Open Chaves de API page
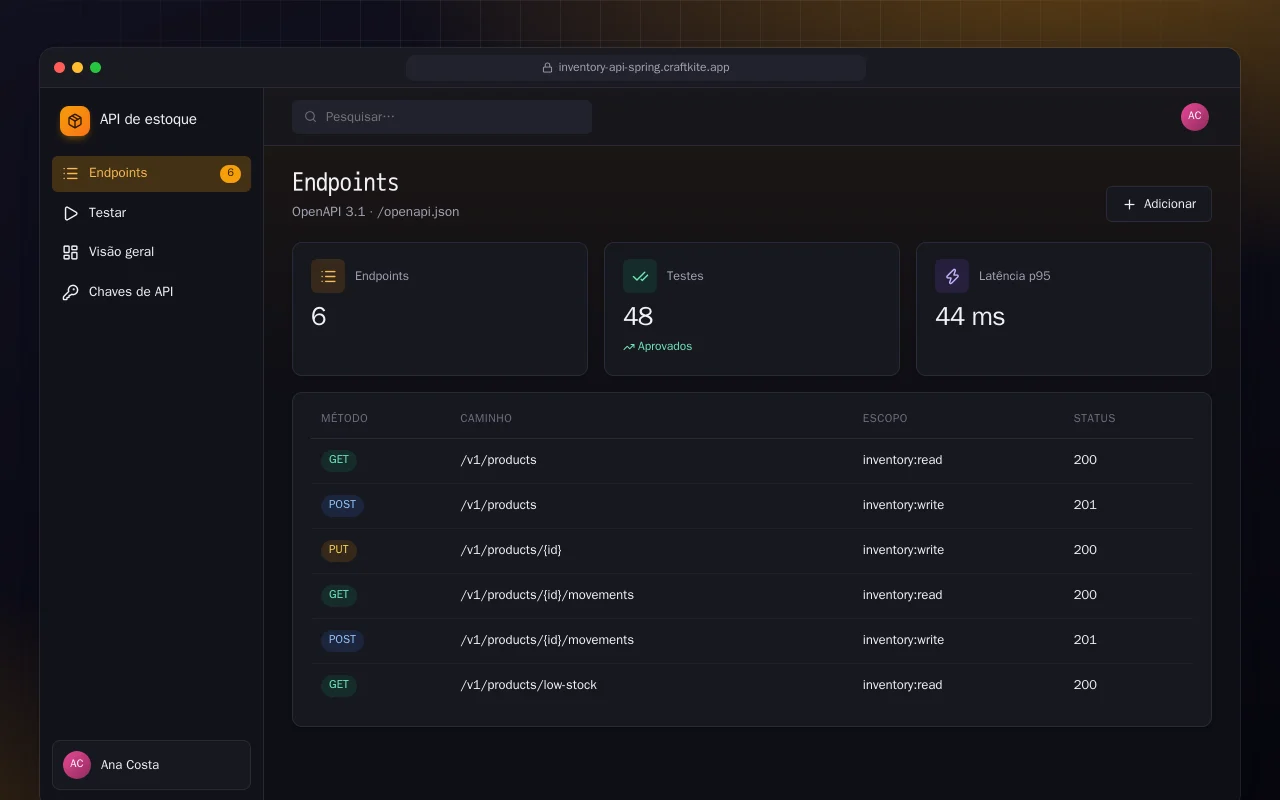Viewport: 1280px width, 800px height. tap(151, 292)
